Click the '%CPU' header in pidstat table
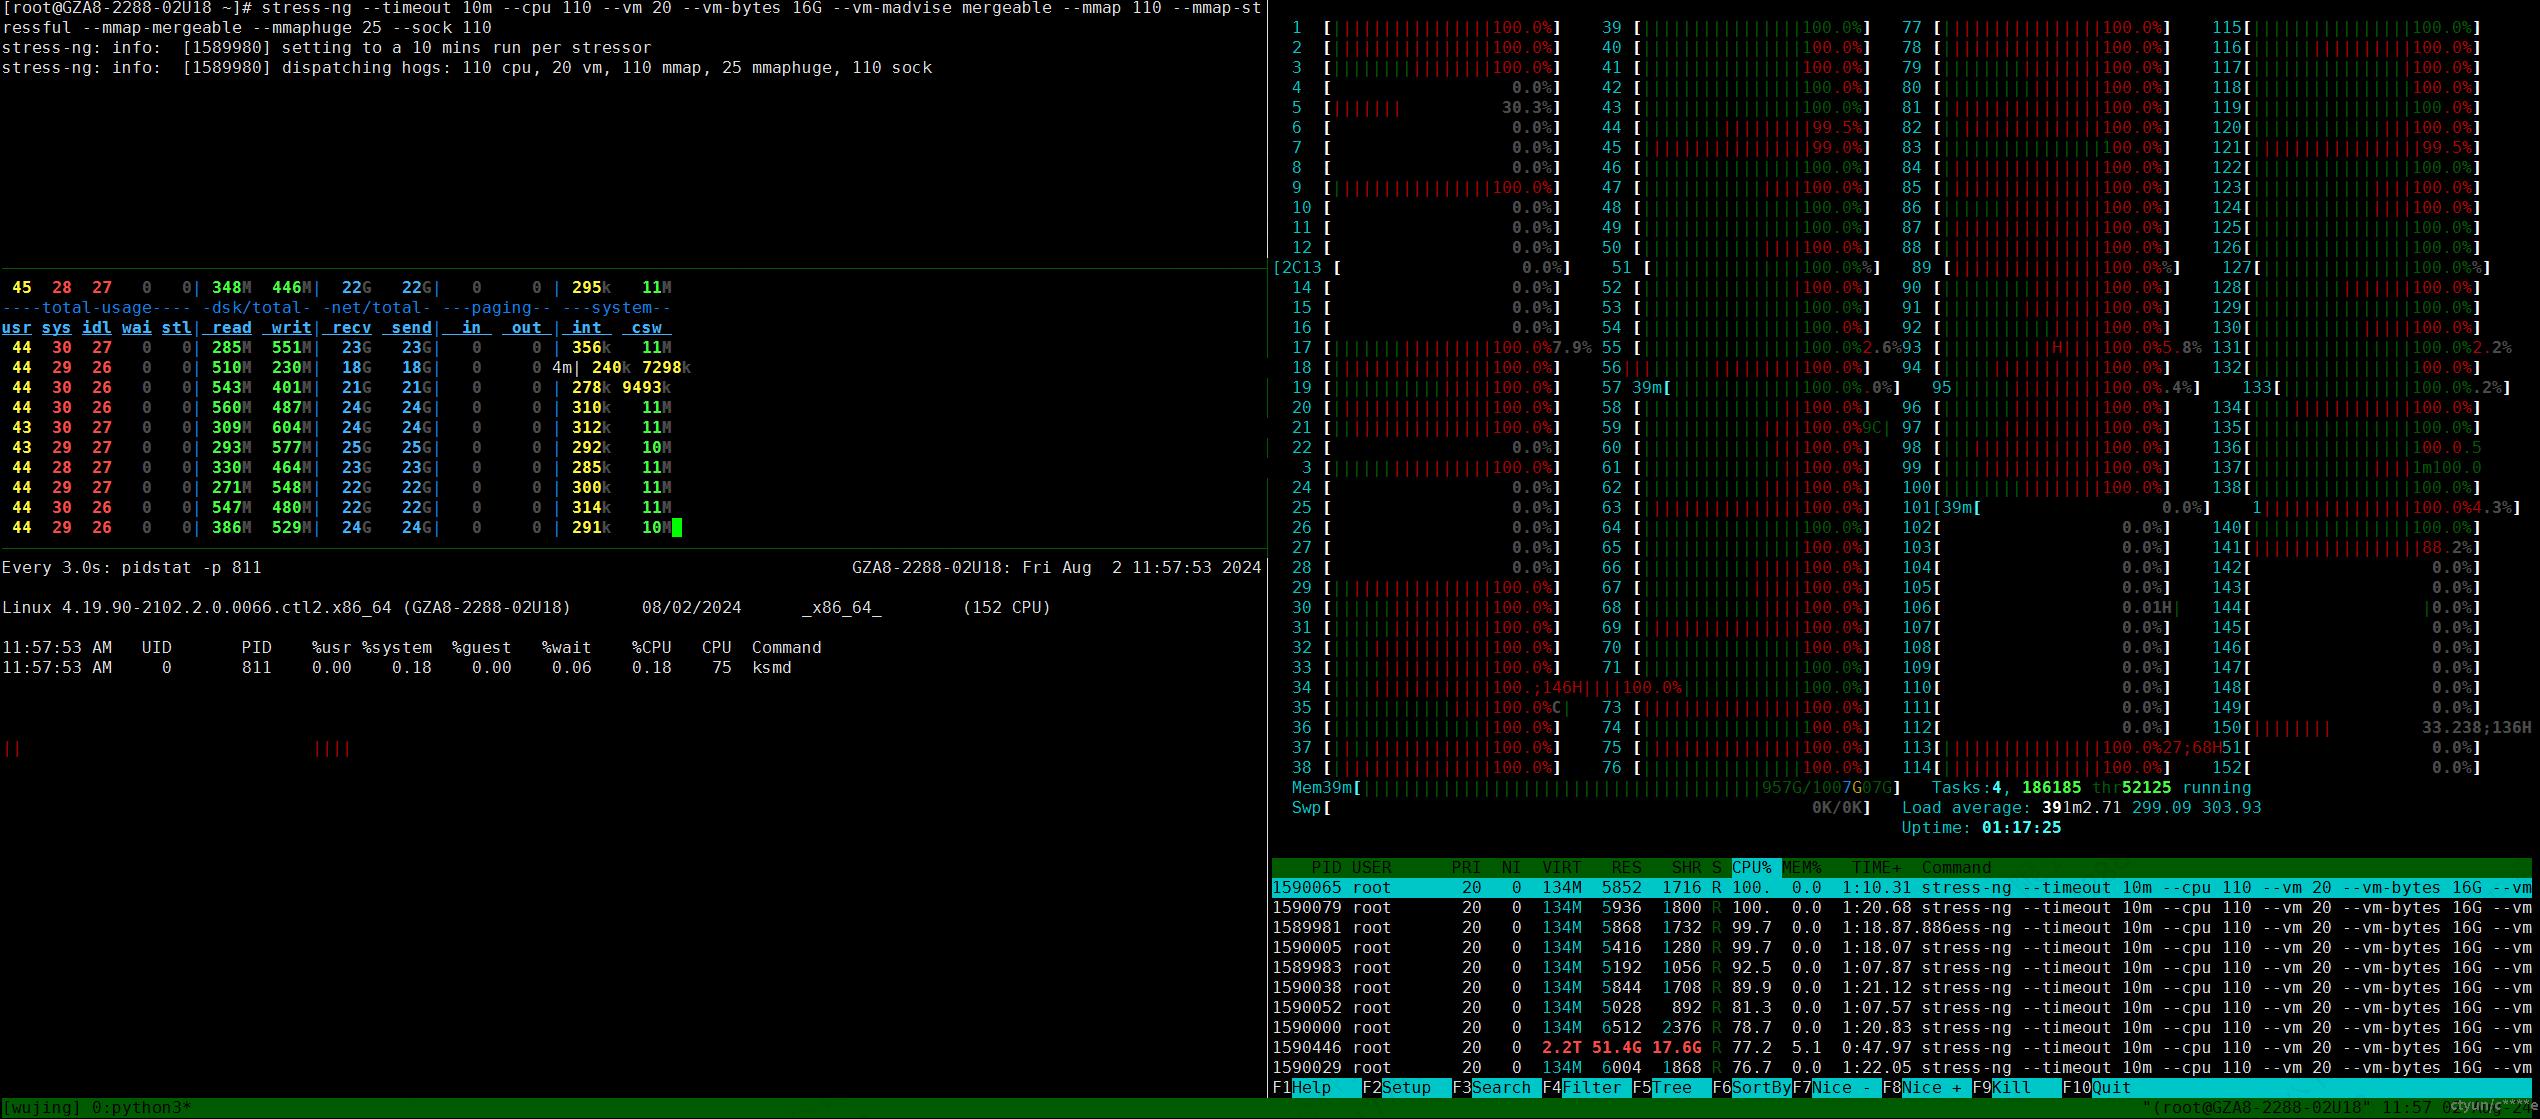Image resolution: width=2540 pixels, height=1119 pixels. point(651,647)
